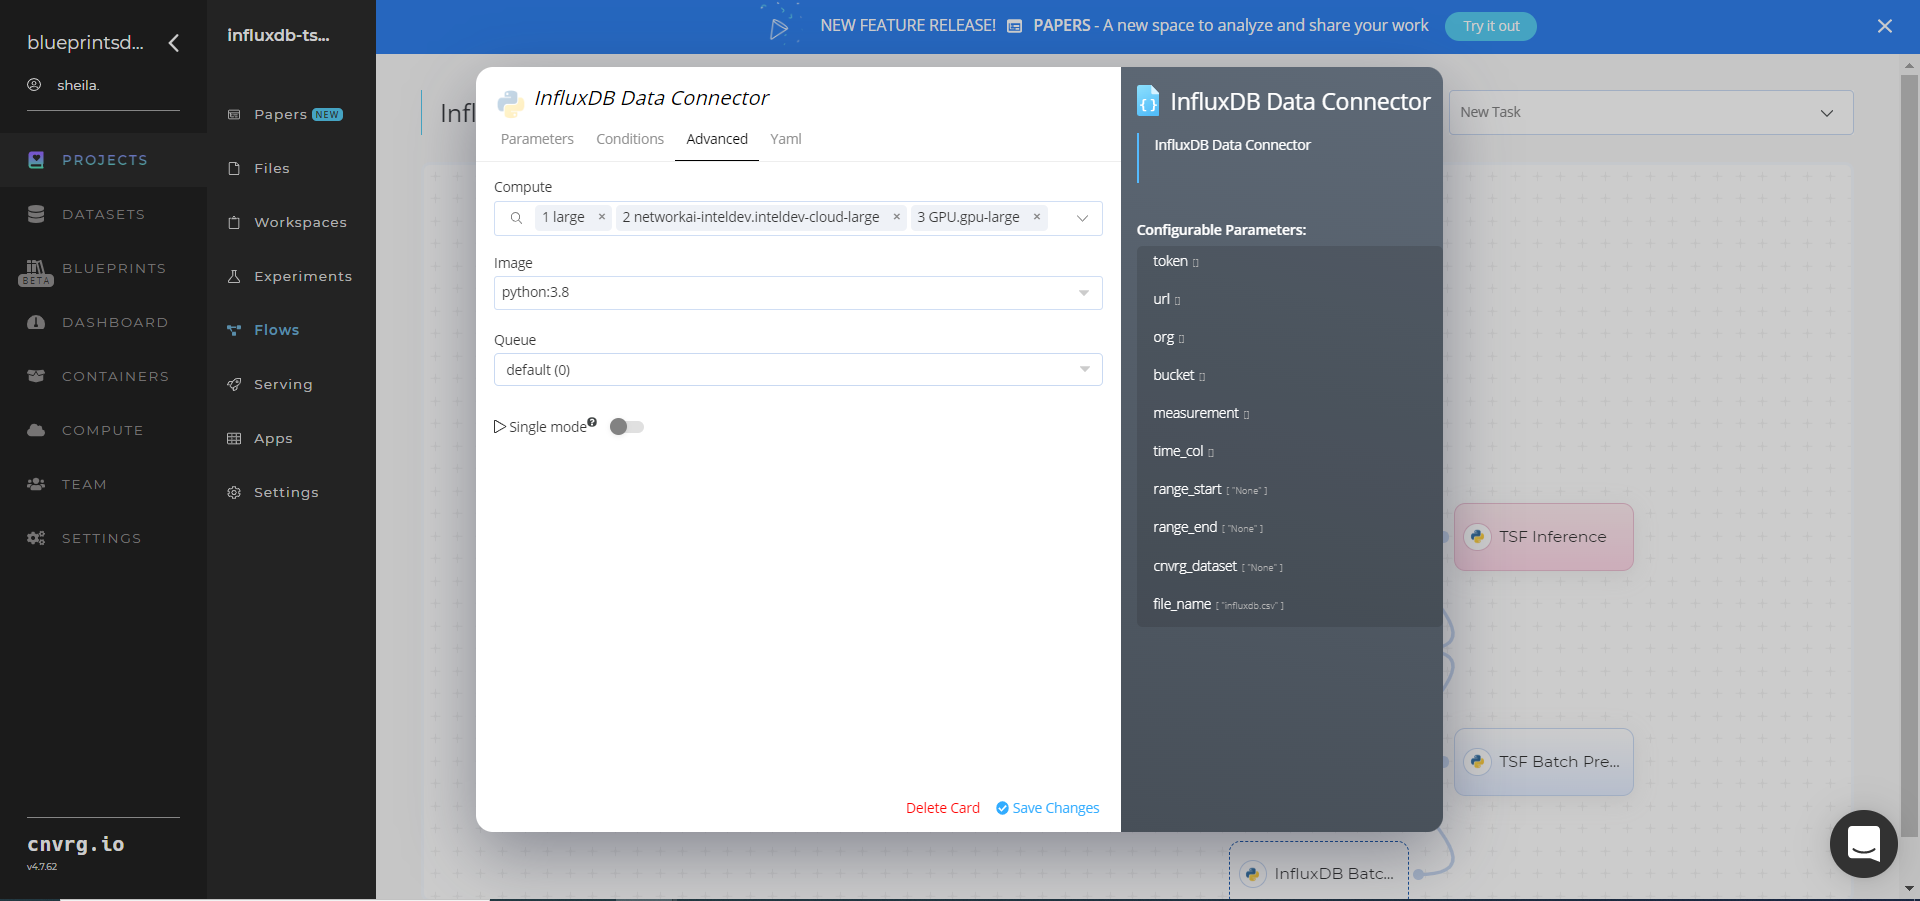The image size is (1920, 901).
Task: Click the v4.7.62 version text
Action: (42, 867)
